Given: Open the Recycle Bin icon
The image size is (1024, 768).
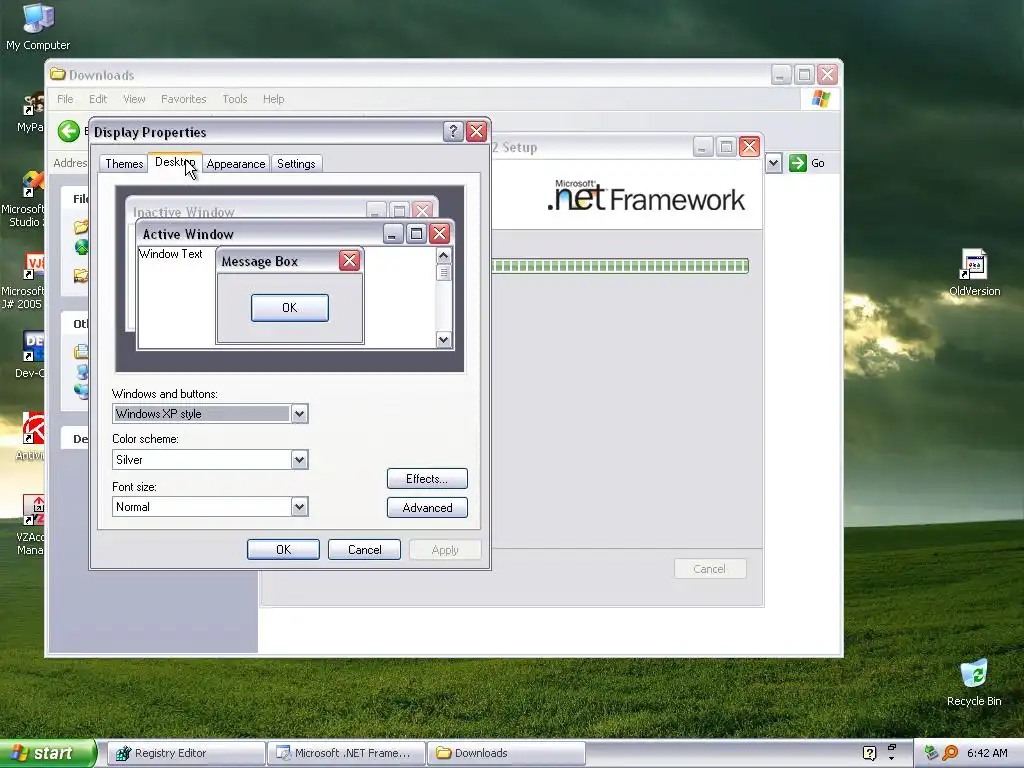Looking at the screenshot, I should pyautogui.click(x=974, y=682).
